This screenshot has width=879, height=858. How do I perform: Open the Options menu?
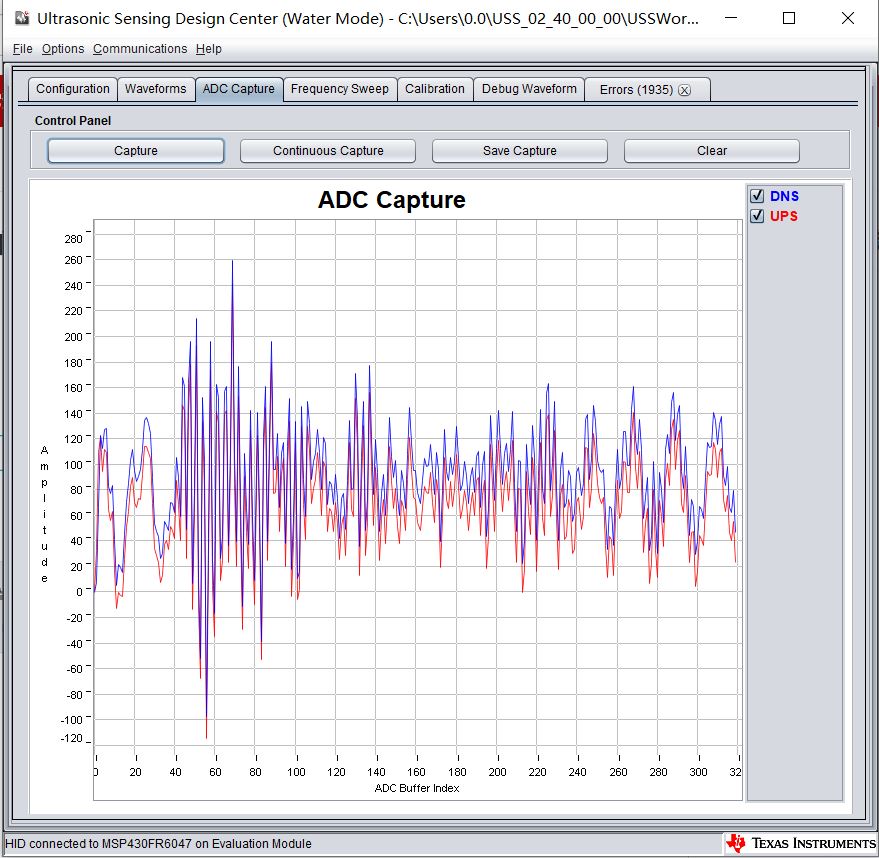pyautogui.click(x=63, y=49)
